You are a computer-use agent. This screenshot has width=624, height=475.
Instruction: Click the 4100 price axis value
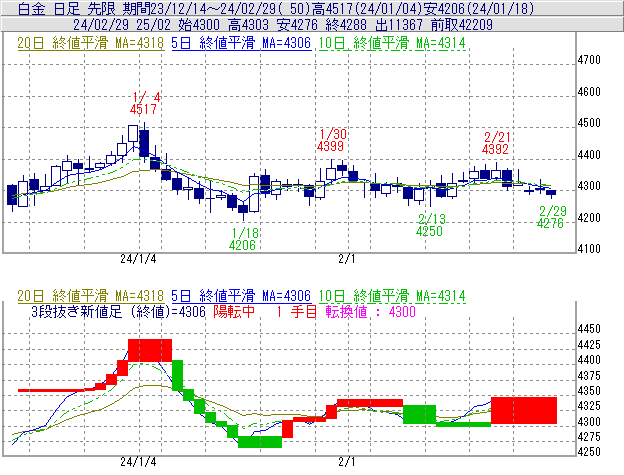coord(589,249)
